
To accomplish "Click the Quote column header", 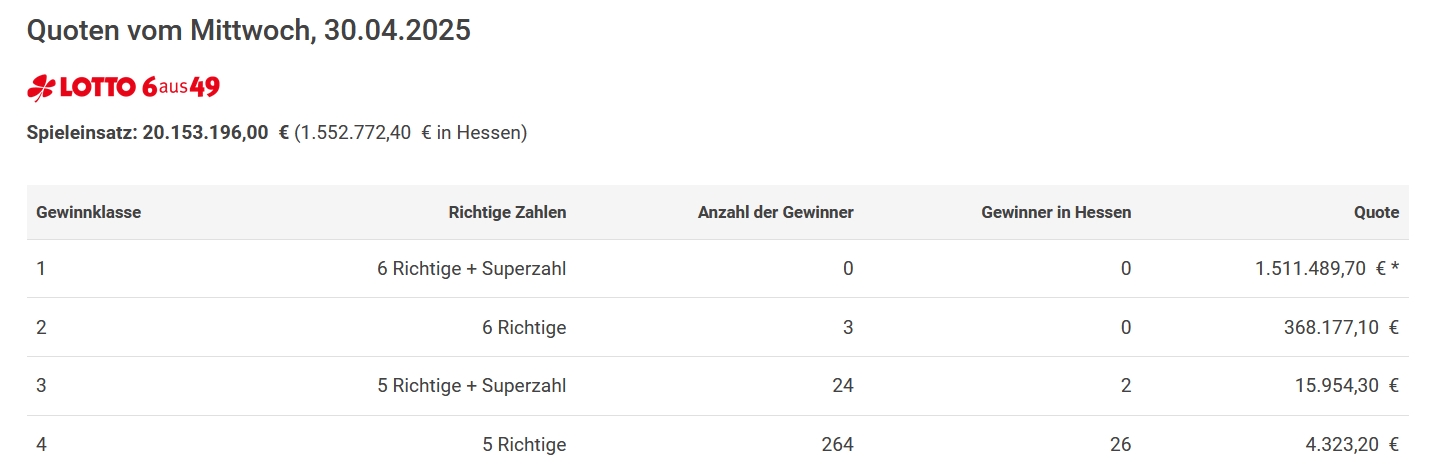I will tap(1376, 212).
